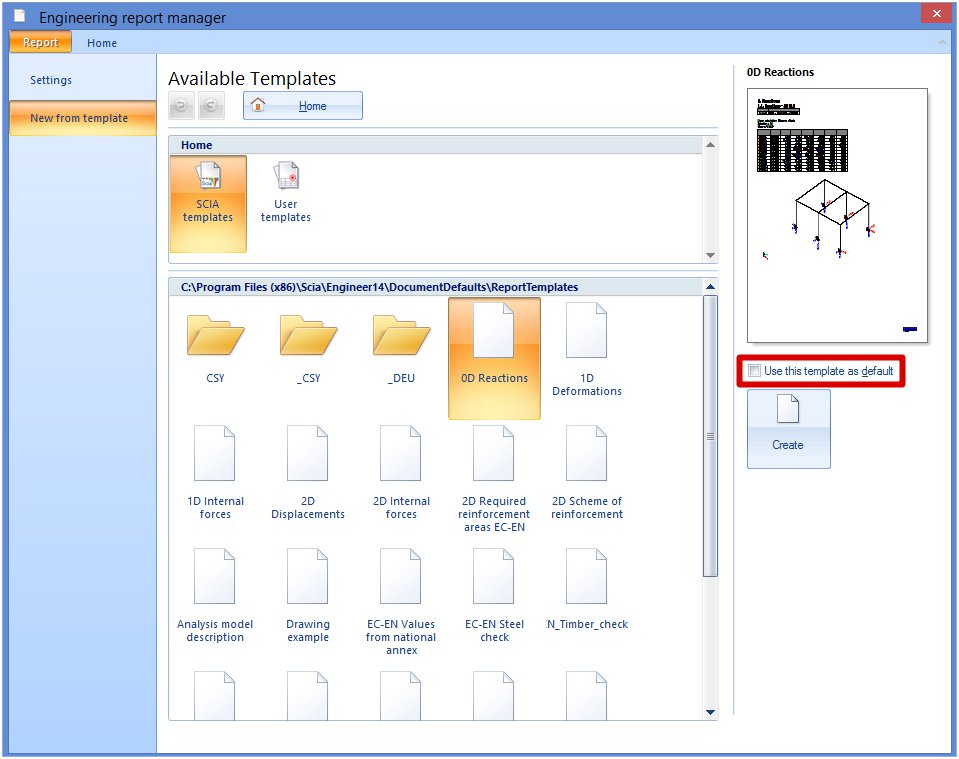The image size is (959, 759).
Task: Click the Create button
Action: (788, 429)
